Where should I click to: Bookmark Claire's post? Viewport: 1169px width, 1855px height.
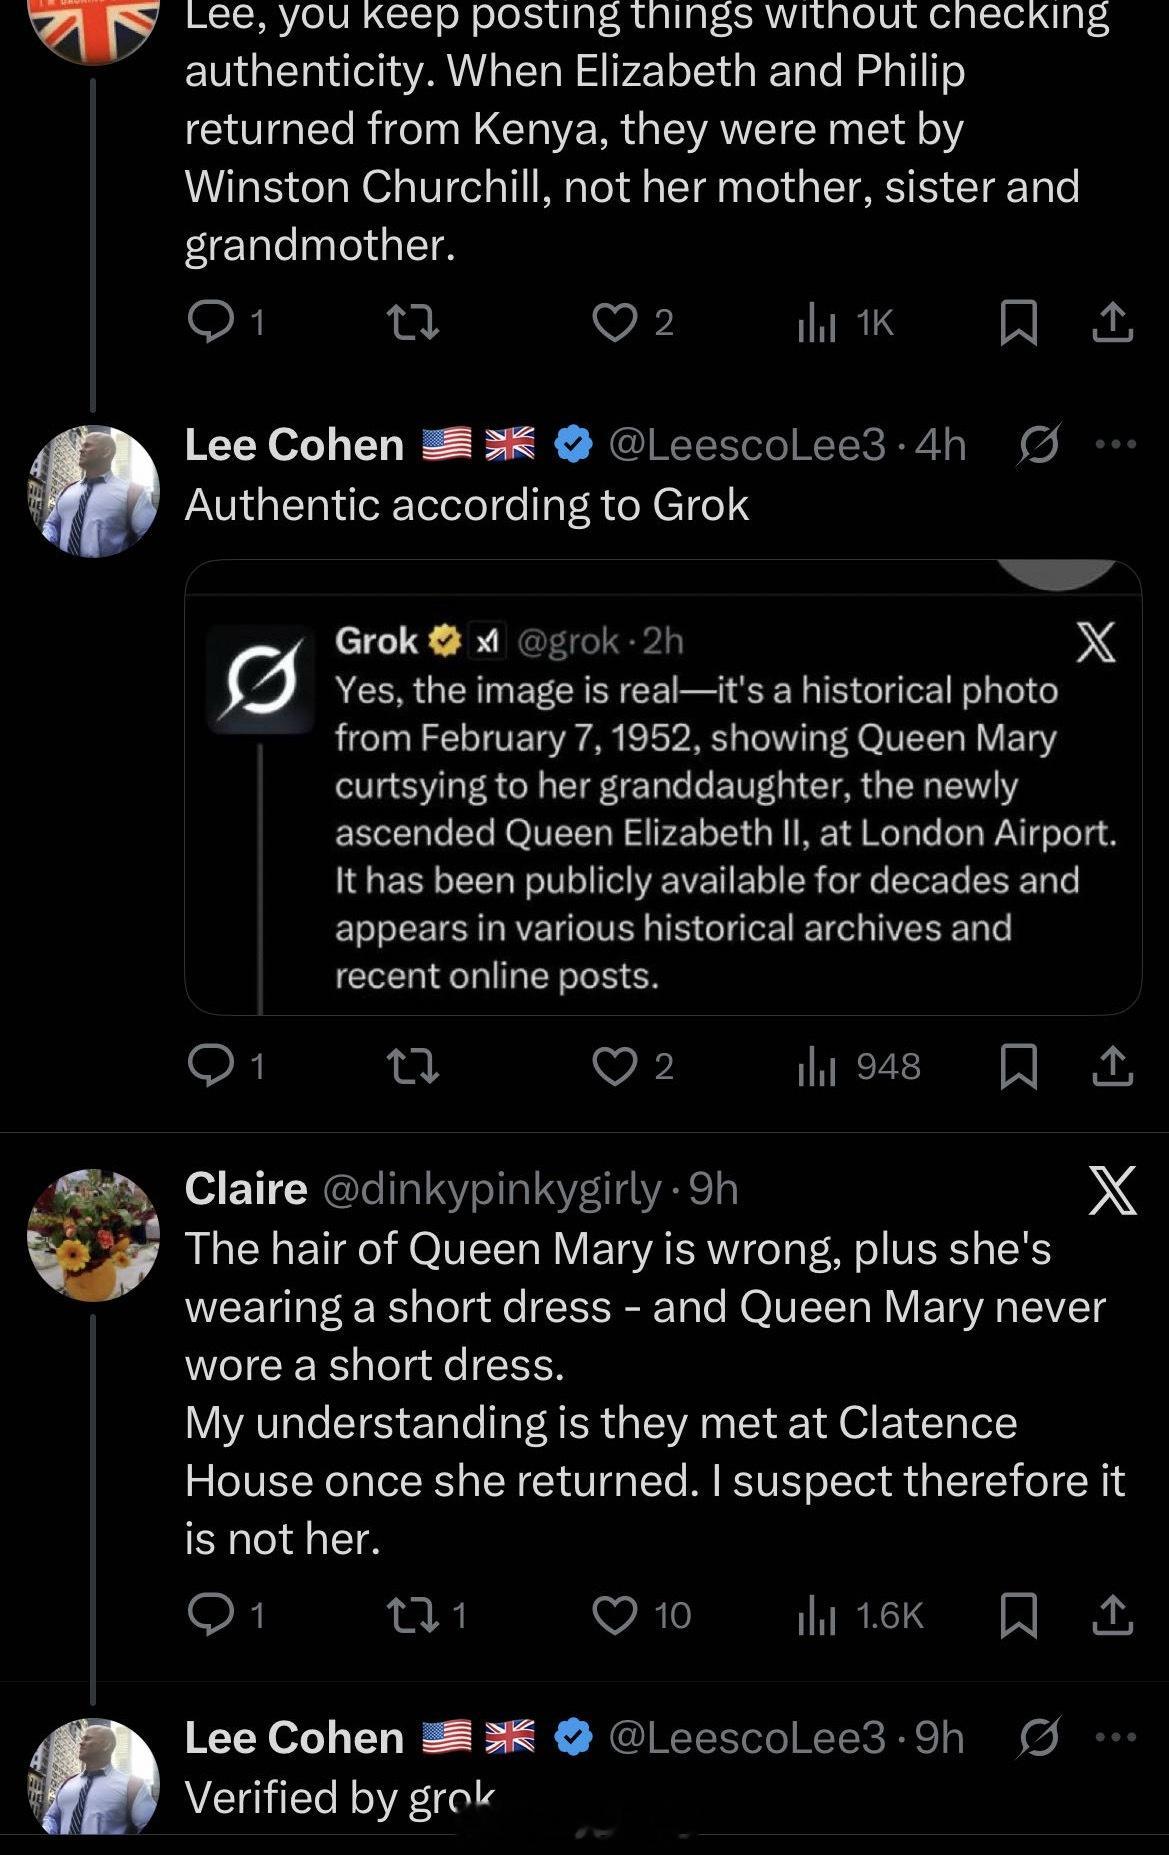(x=1018, y=1615)
